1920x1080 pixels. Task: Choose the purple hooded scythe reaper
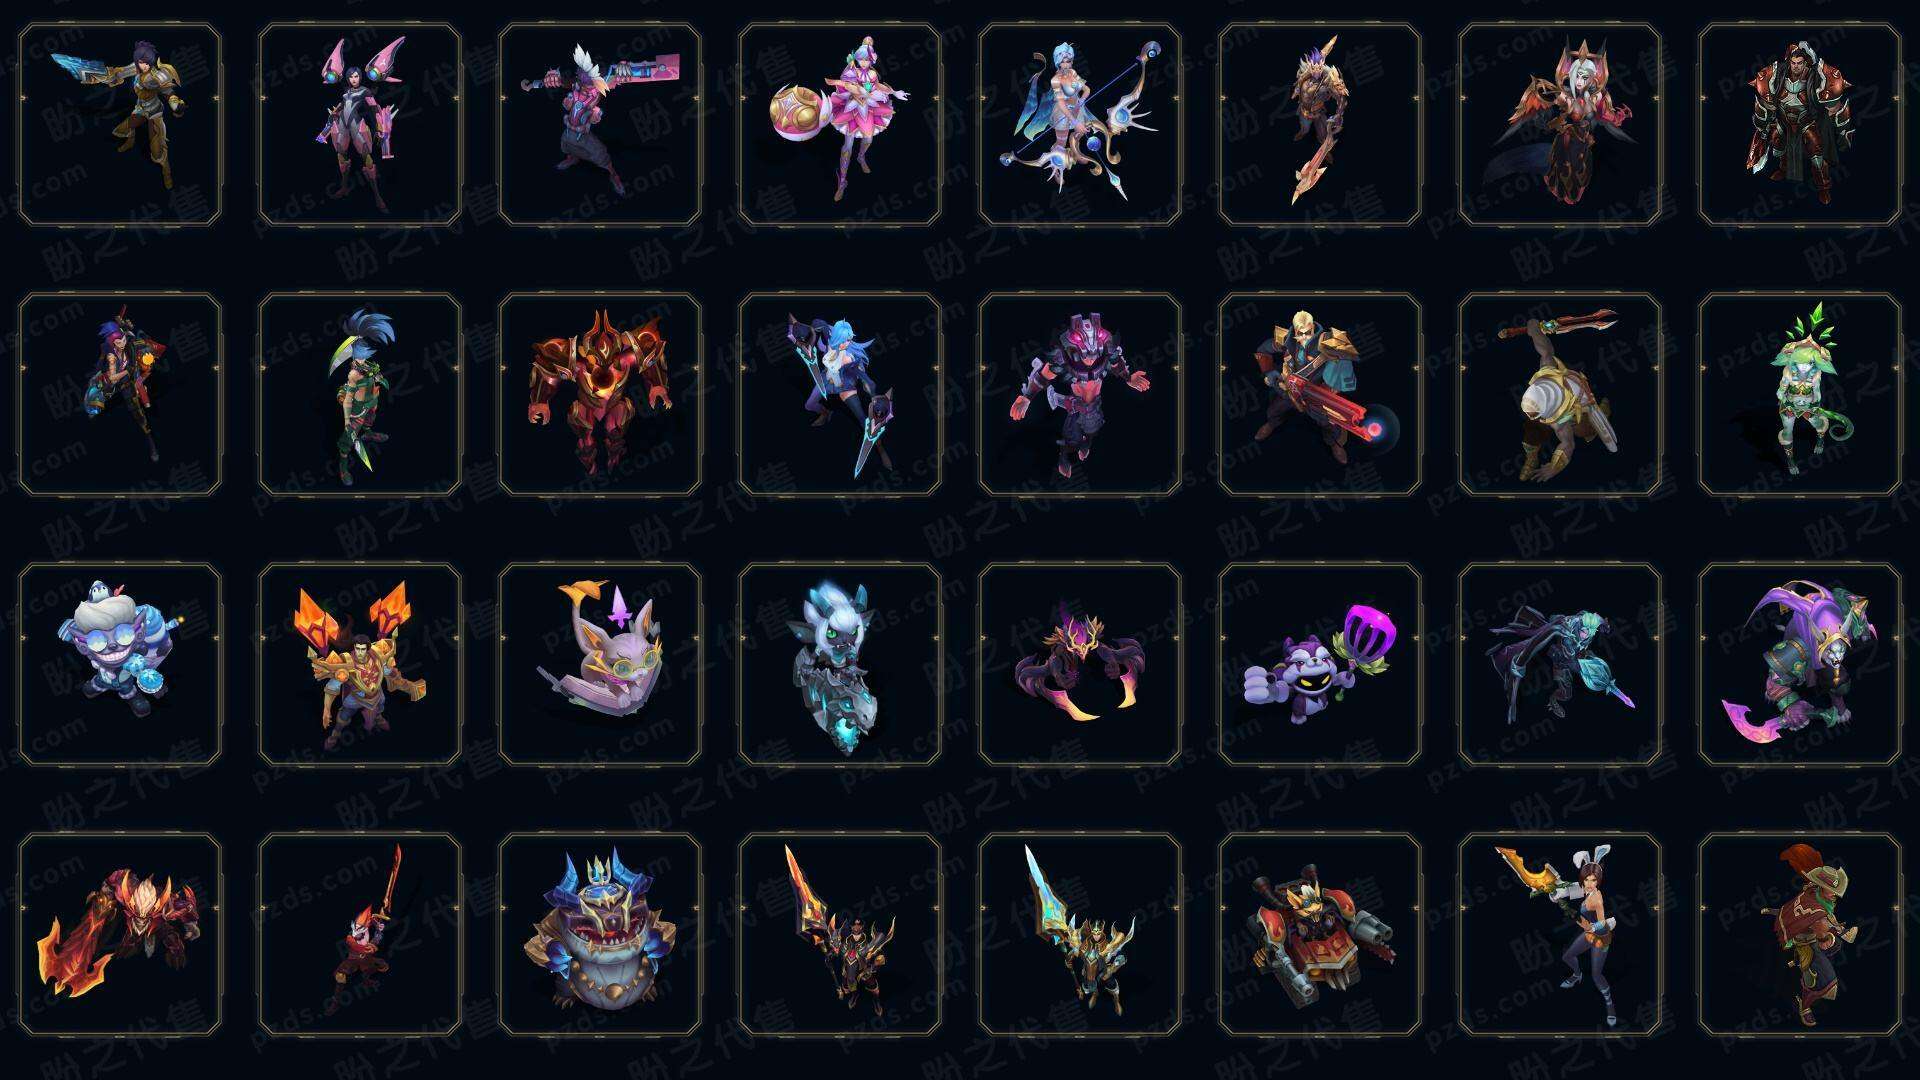point(1800,665)
